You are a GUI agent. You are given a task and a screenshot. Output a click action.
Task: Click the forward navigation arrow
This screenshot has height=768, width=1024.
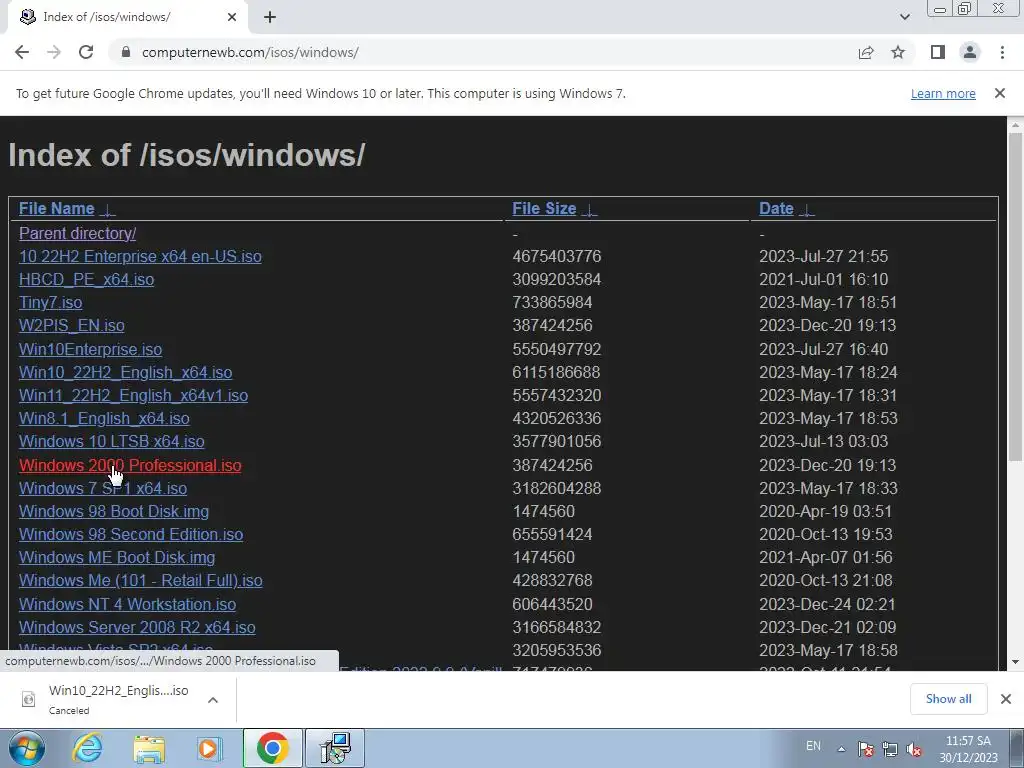54,52
